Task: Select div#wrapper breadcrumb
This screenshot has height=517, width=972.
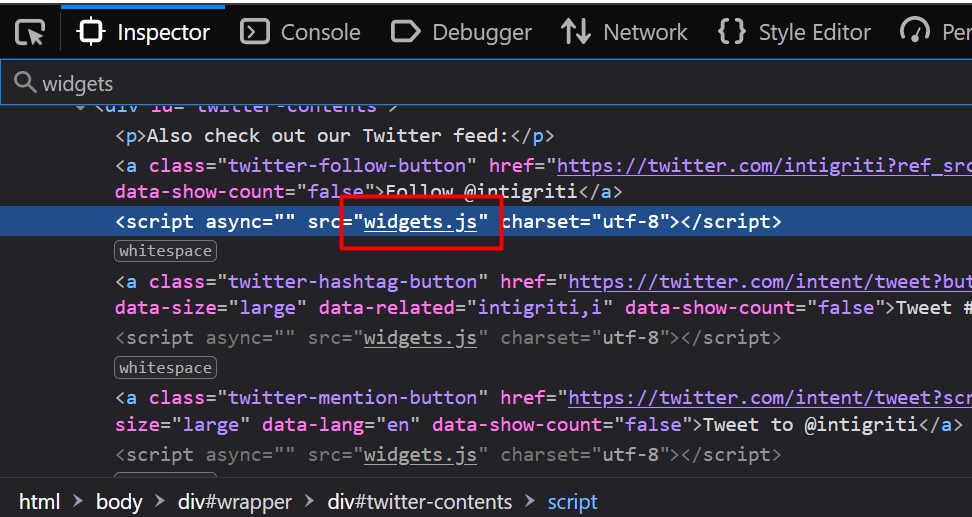Action: click(x=235, y=502)
